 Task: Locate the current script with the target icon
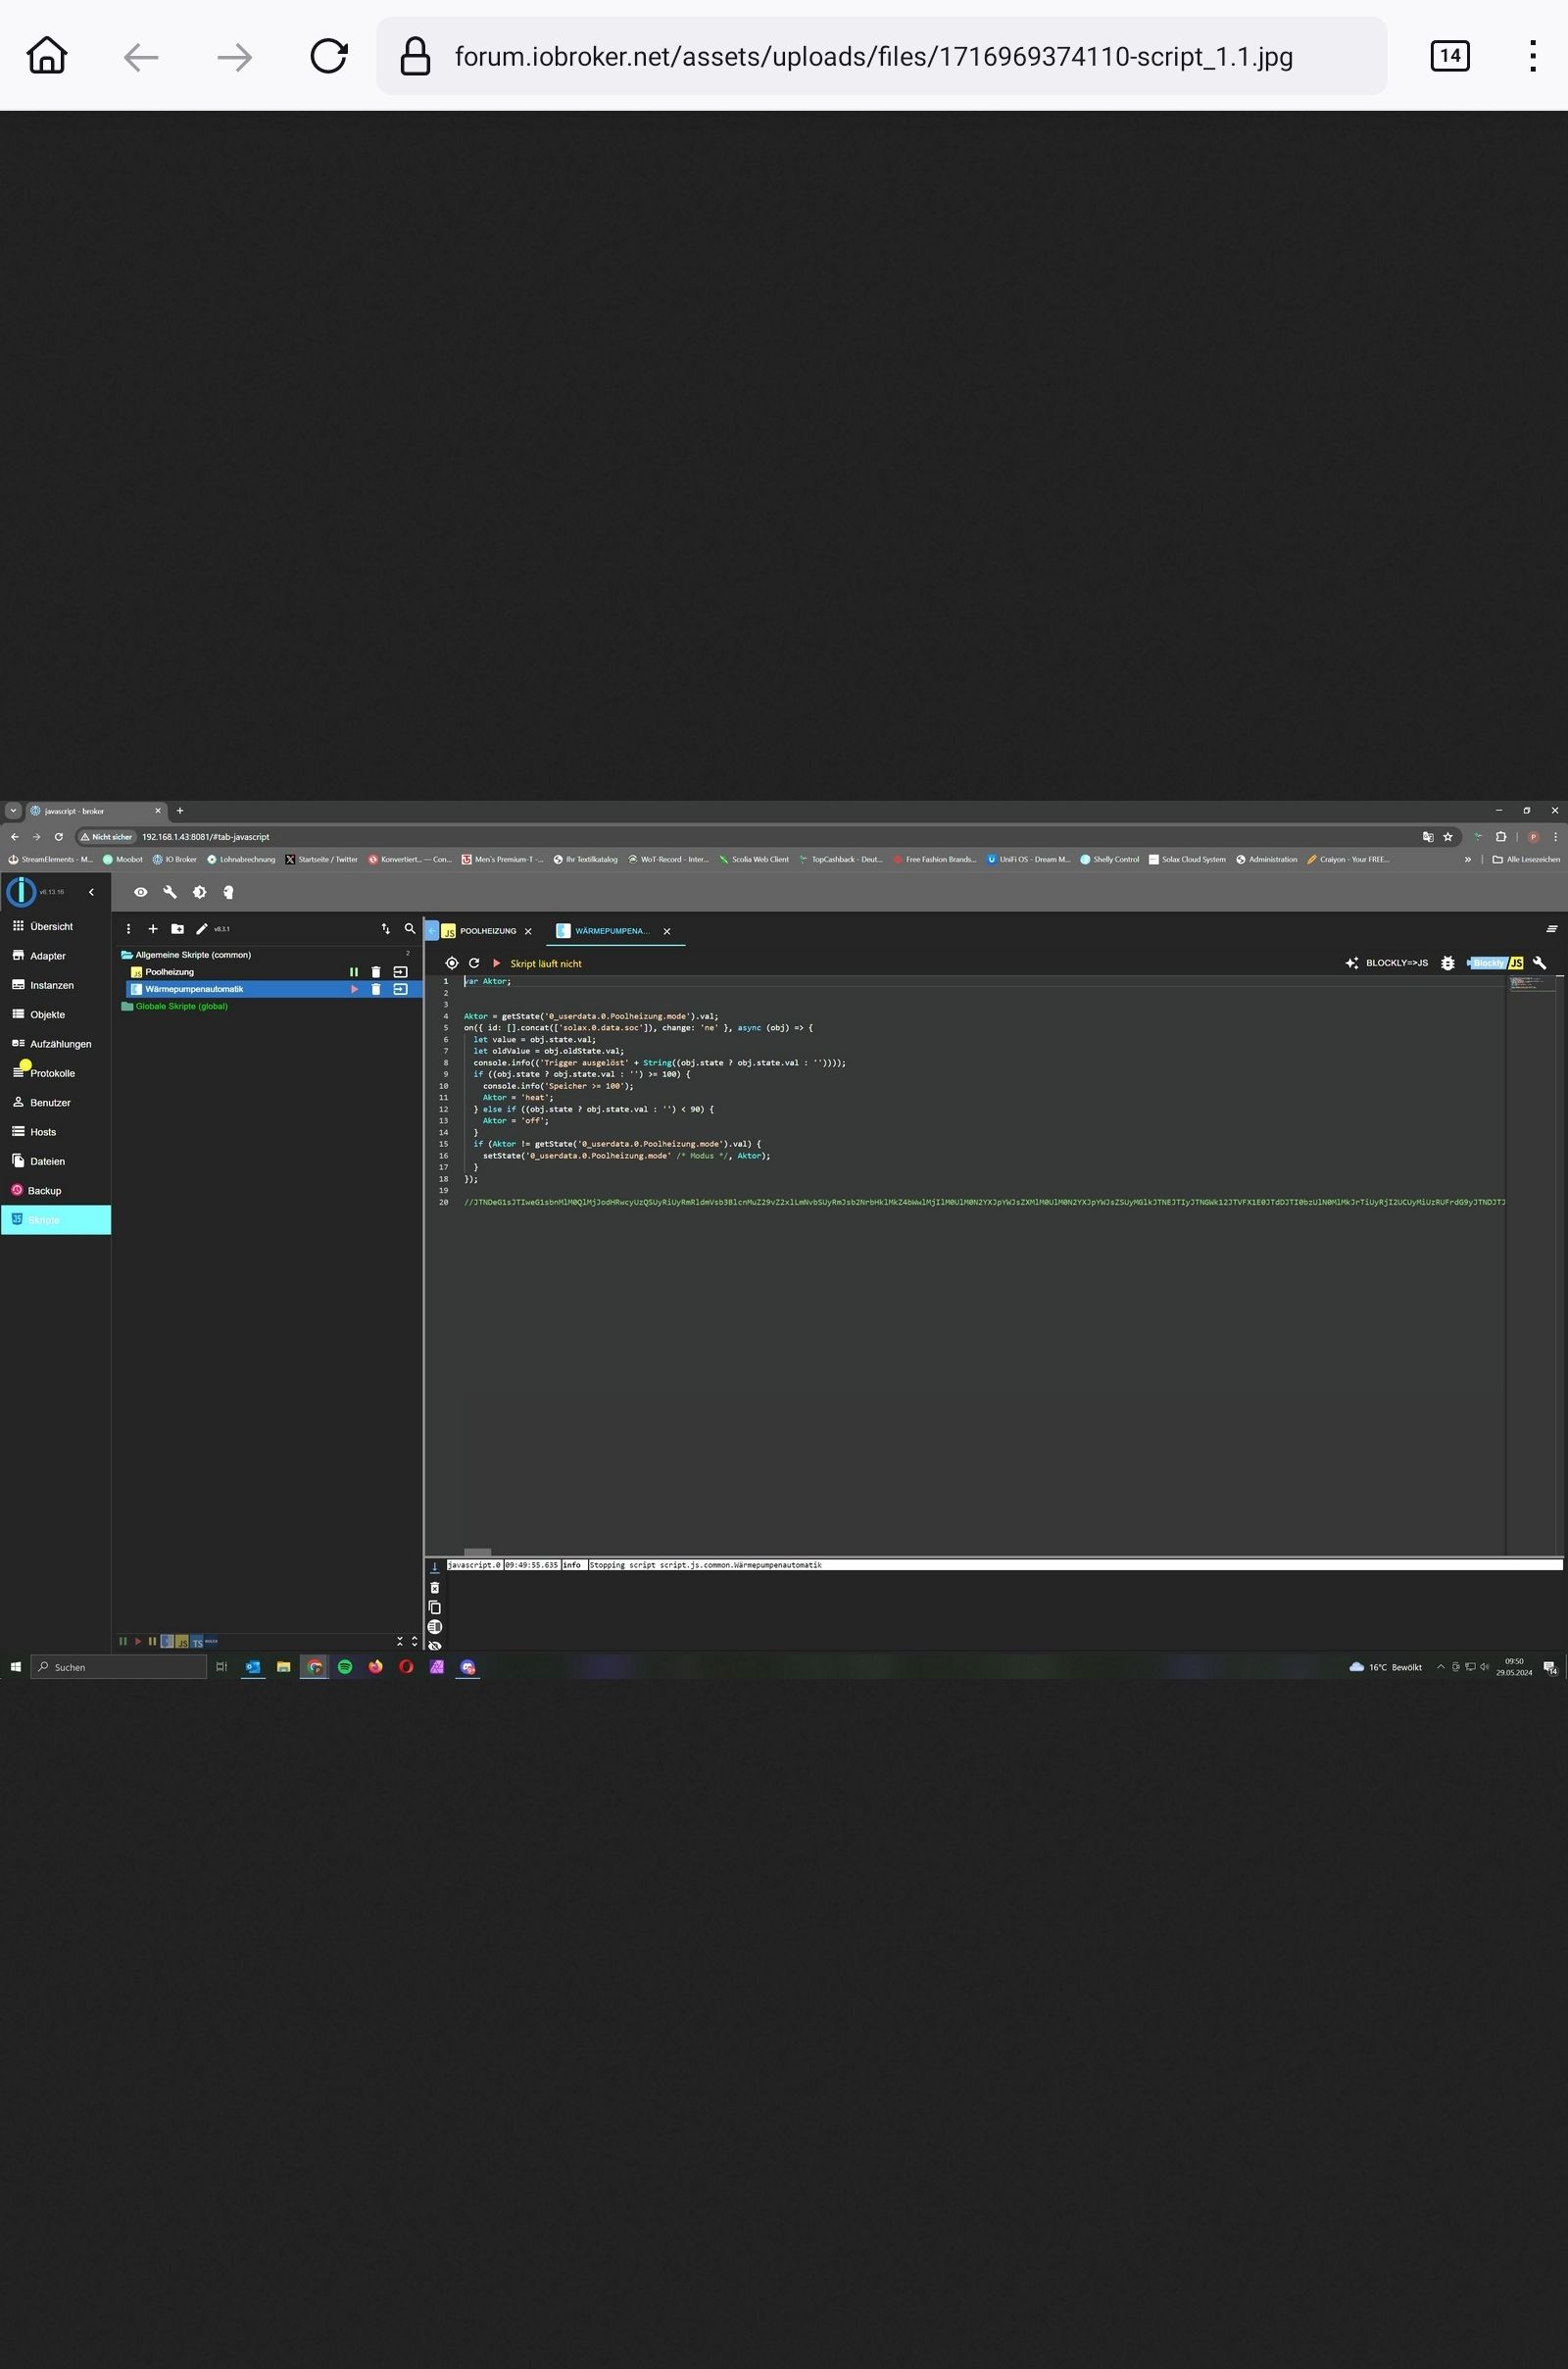tap(452, 963)
